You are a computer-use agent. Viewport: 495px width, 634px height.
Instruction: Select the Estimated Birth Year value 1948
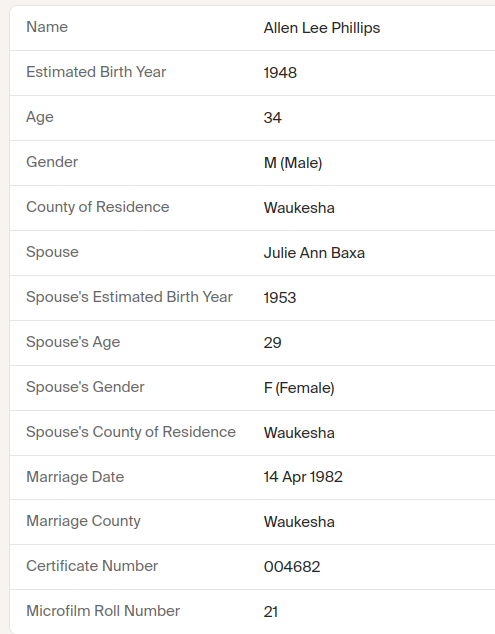(x=280, y=73)
